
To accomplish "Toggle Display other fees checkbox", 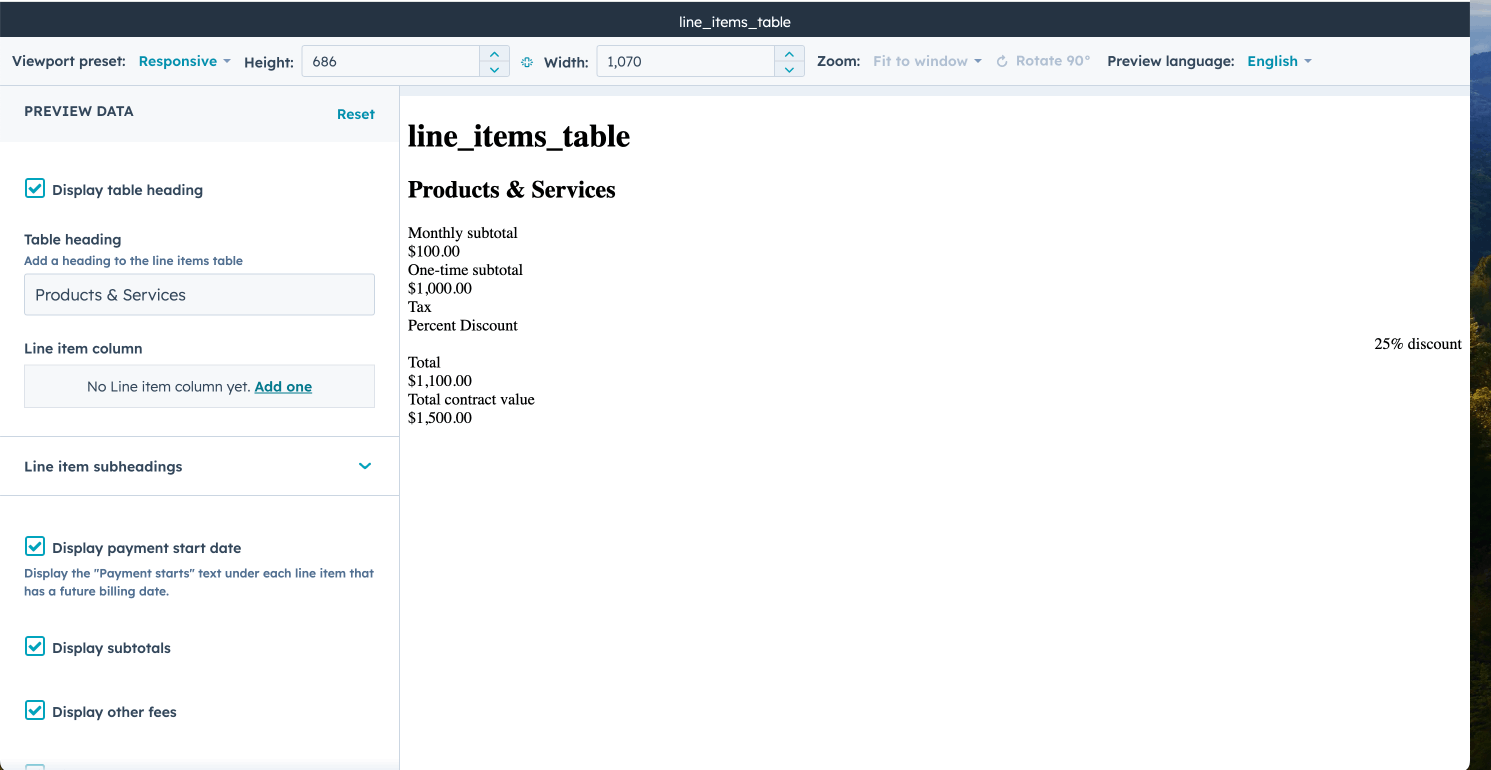I will point(35,710).
